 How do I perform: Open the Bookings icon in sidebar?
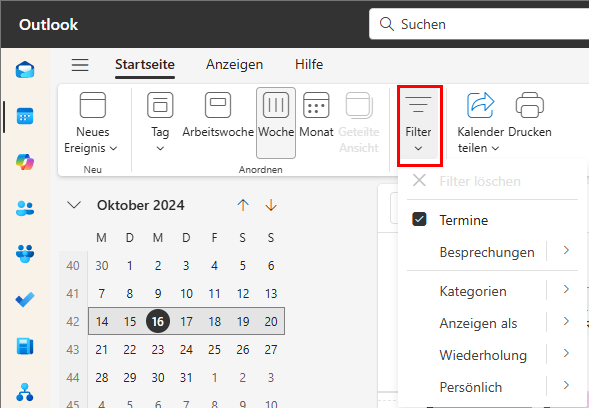(25, 346)
